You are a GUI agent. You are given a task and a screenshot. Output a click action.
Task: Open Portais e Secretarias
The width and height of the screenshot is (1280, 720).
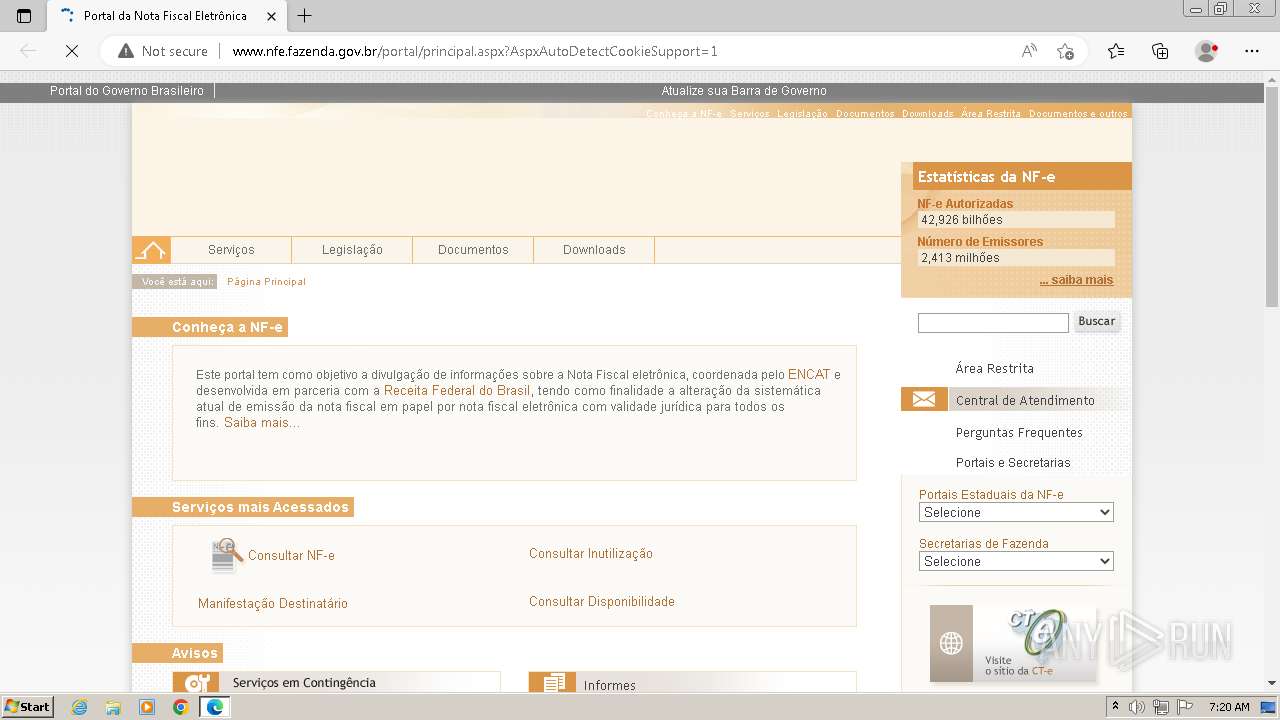point(1013,462)
